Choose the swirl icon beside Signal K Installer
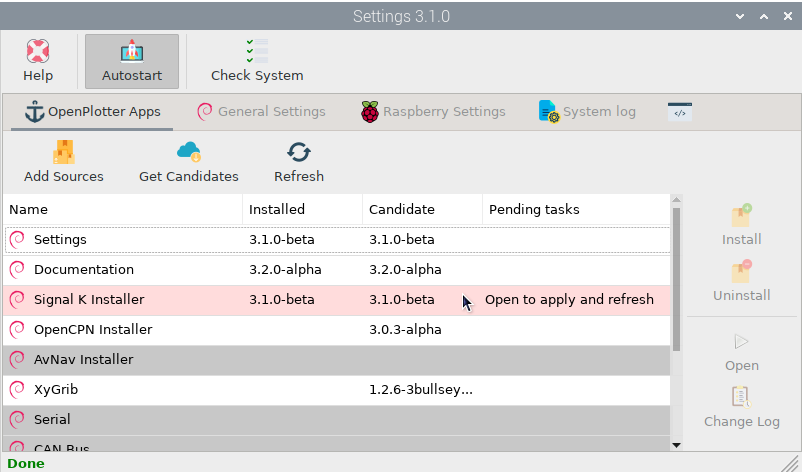This screenshot has height=474, width=802. [x=17, y=300]
